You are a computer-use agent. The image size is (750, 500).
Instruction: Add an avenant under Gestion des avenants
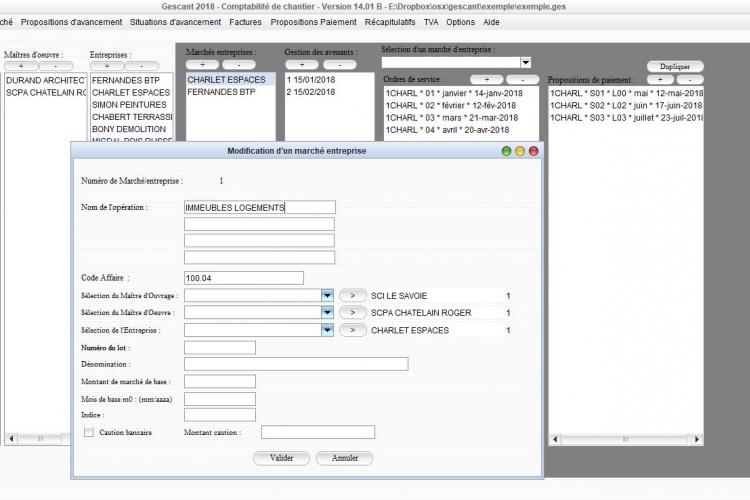302,65
